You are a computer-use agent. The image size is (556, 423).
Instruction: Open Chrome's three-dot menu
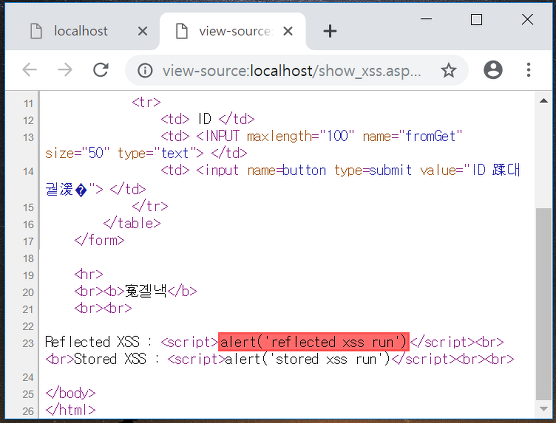(x=528, y=70)
